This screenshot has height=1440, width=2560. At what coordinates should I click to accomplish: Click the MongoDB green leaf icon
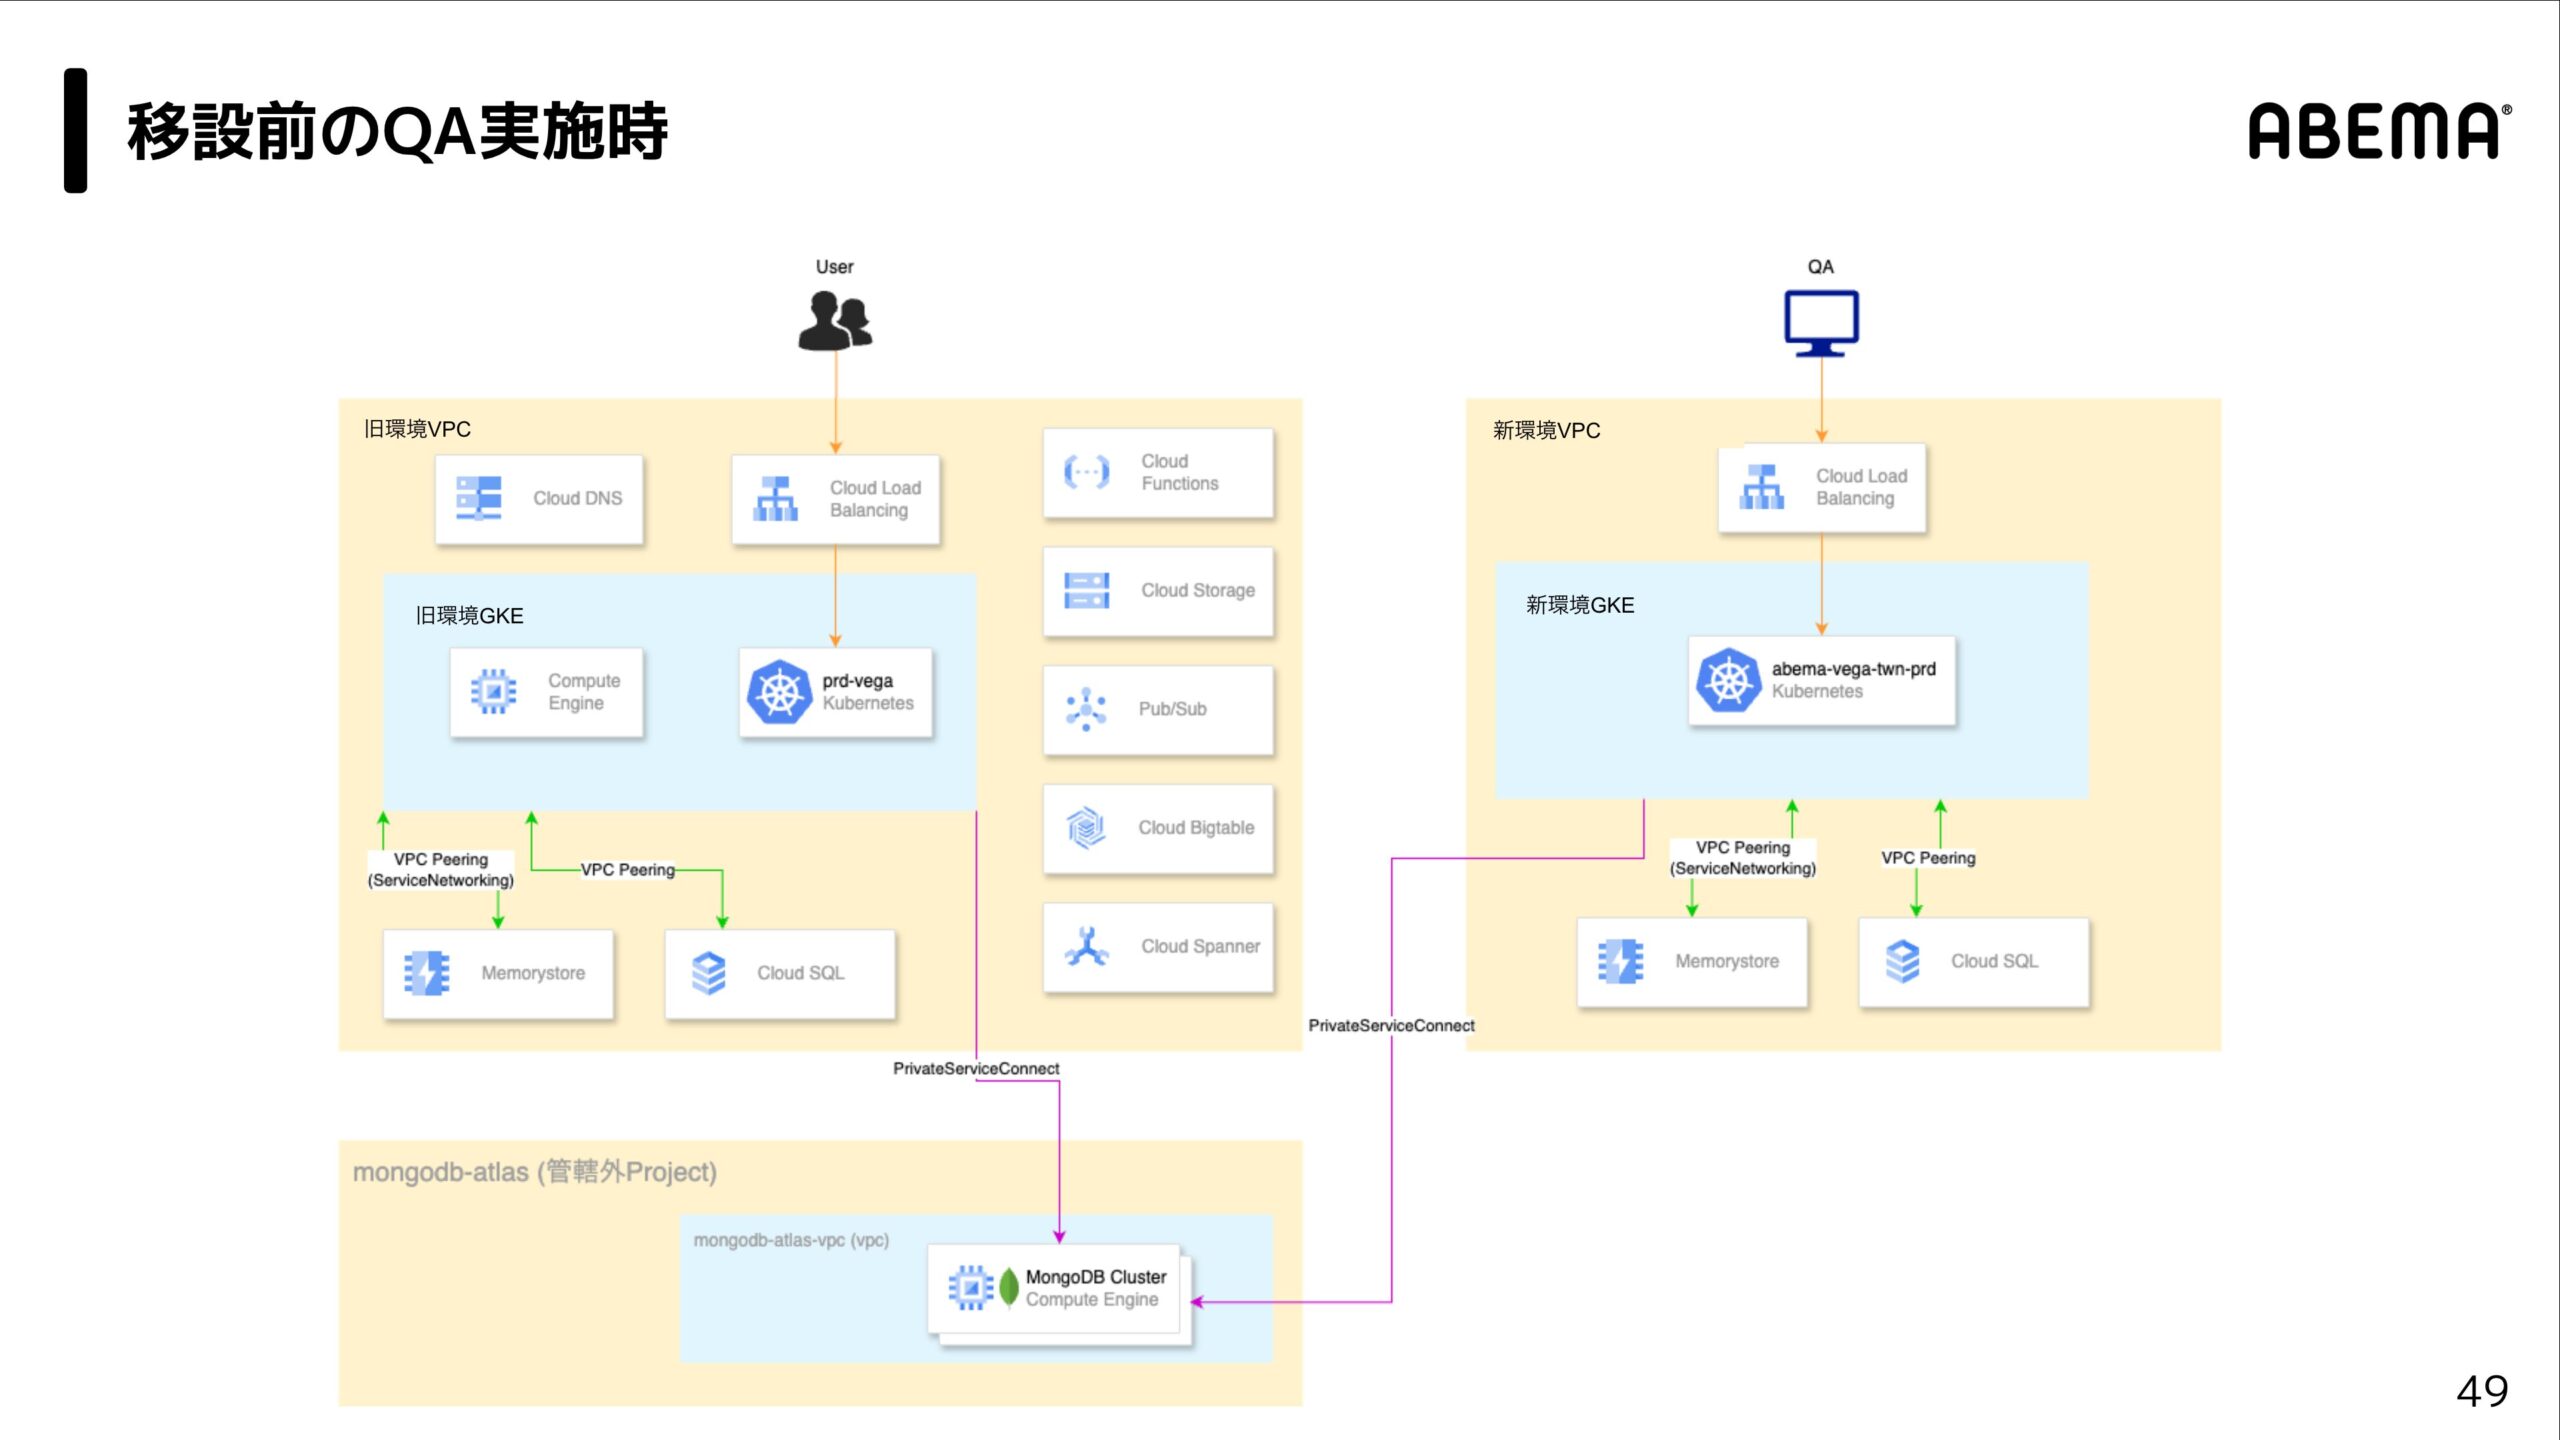[x=1009, y=1287]
